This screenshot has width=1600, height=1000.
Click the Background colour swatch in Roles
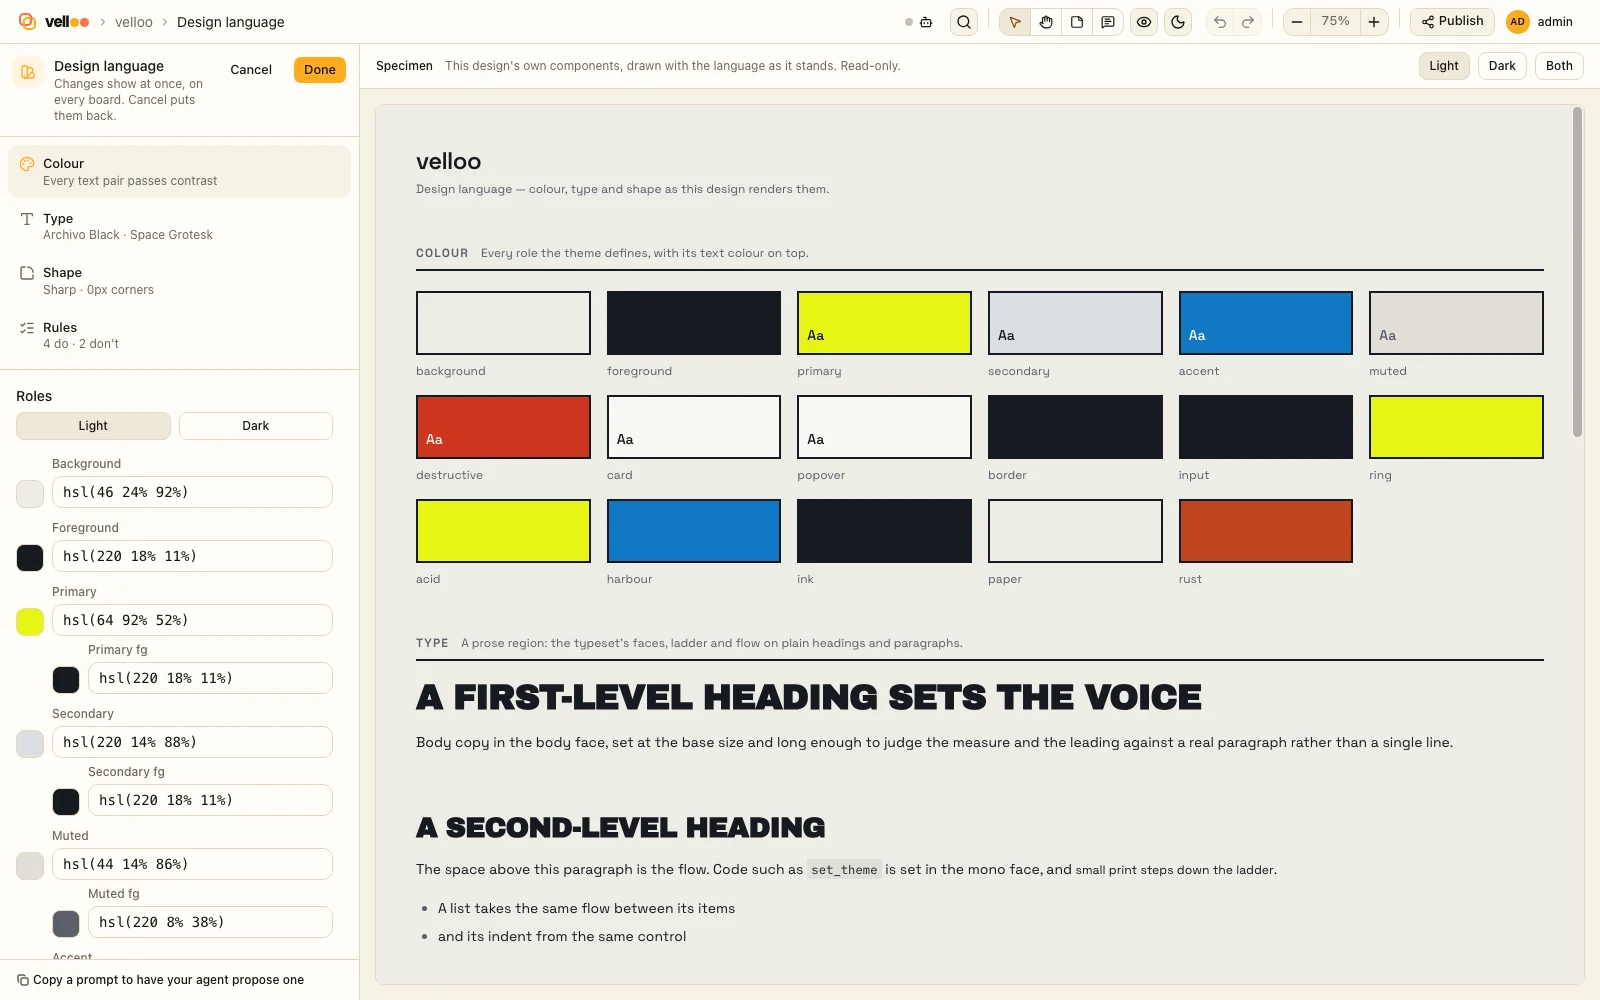(x=30, y=494)
